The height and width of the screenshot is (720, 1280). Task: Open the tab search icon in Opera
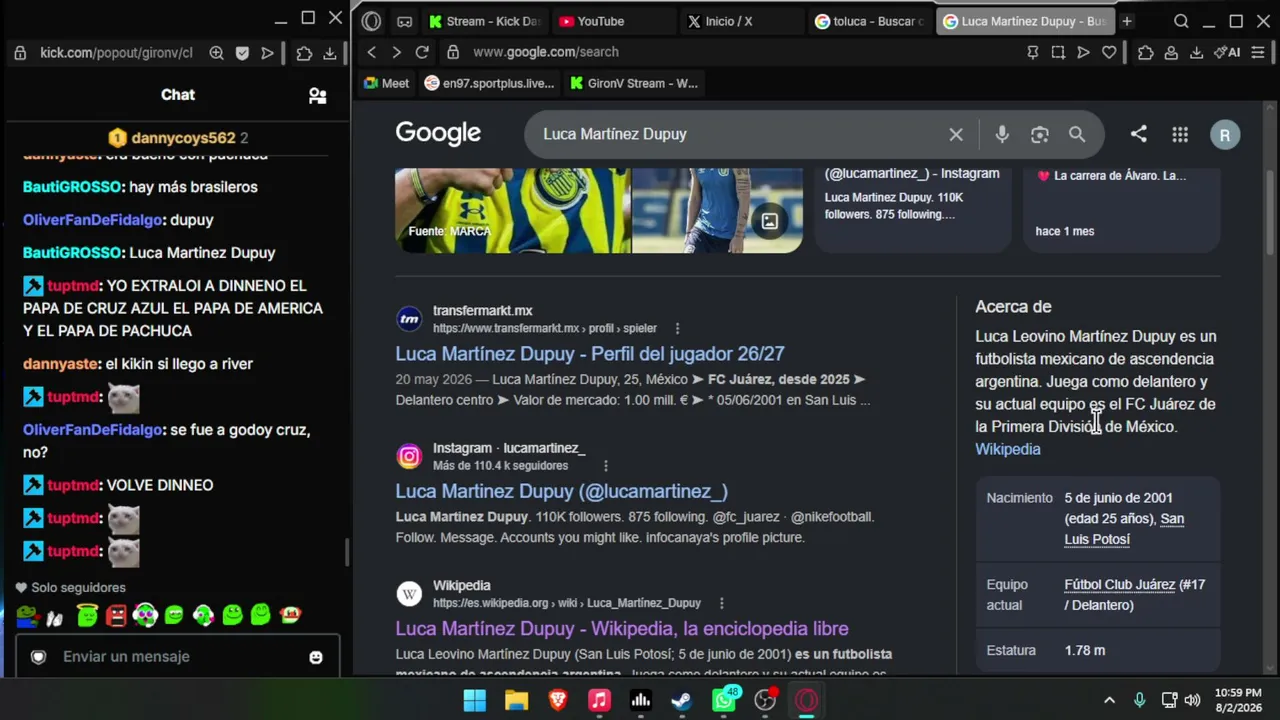[1181, 21]
